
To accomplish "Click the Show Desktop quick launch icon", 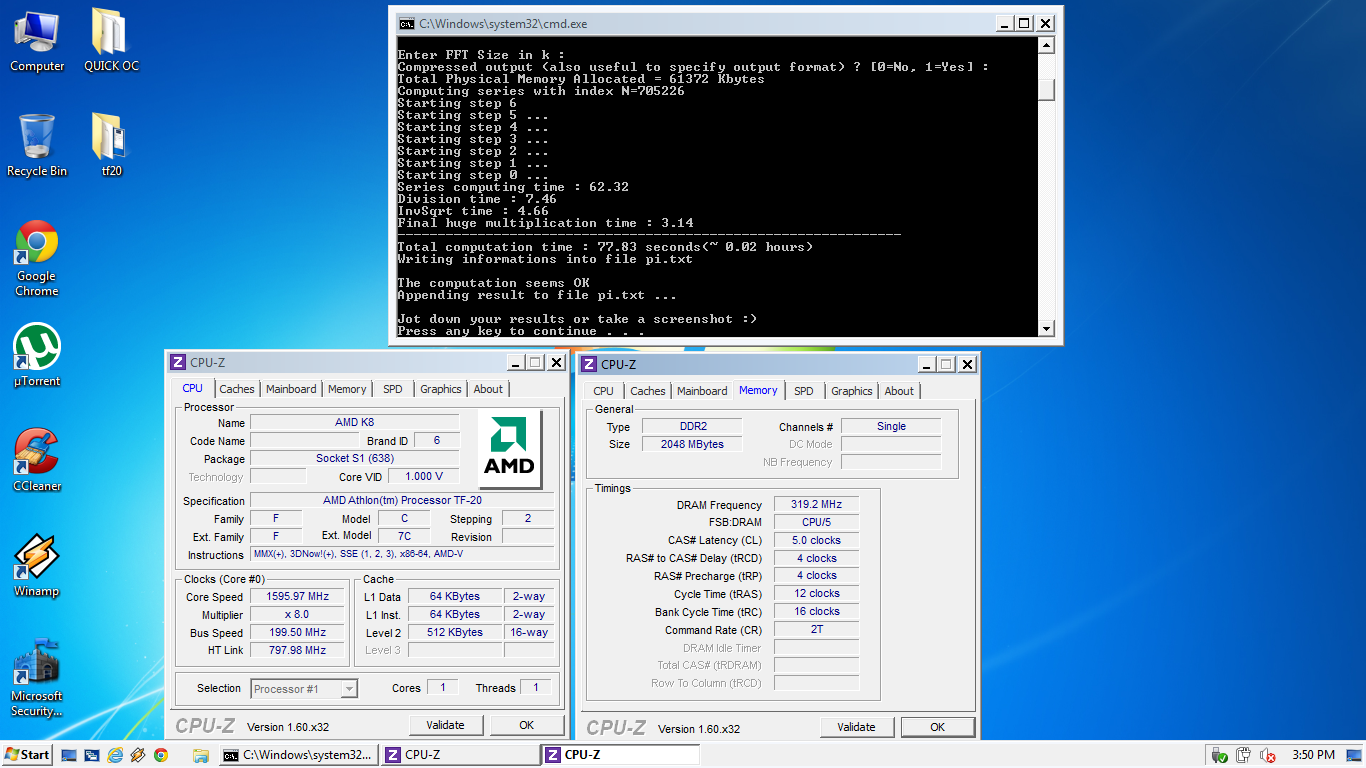I will click(x=69, y=755).
